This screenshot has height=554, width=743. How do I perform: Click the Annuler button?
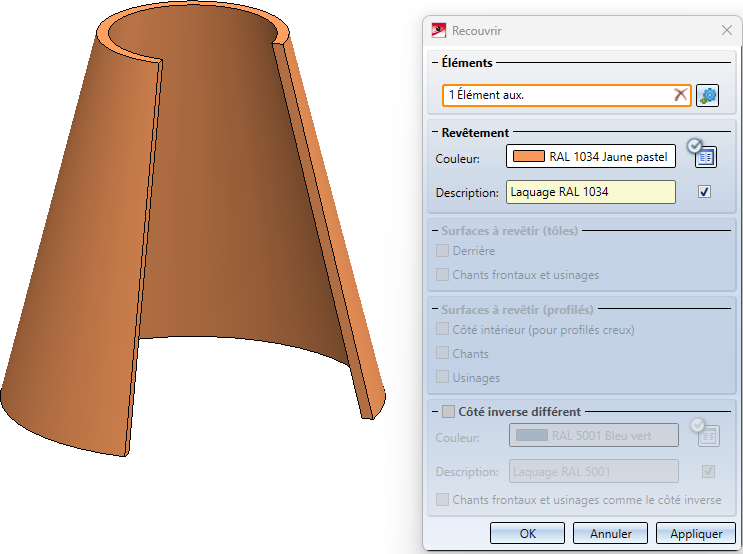click(610, 534)
